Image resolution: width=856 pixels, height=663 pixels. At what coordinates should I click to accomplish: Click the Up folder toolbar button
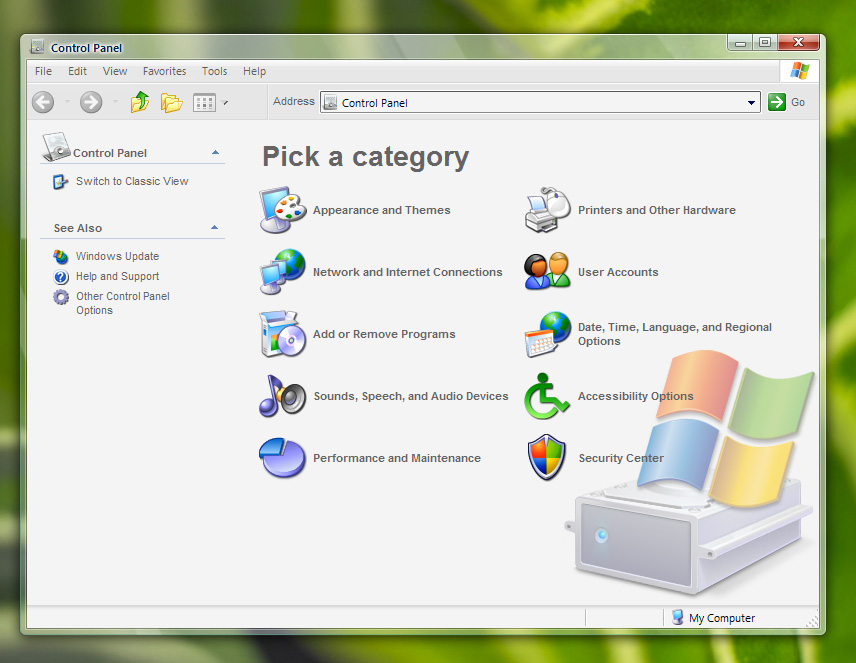click(140, 102)
